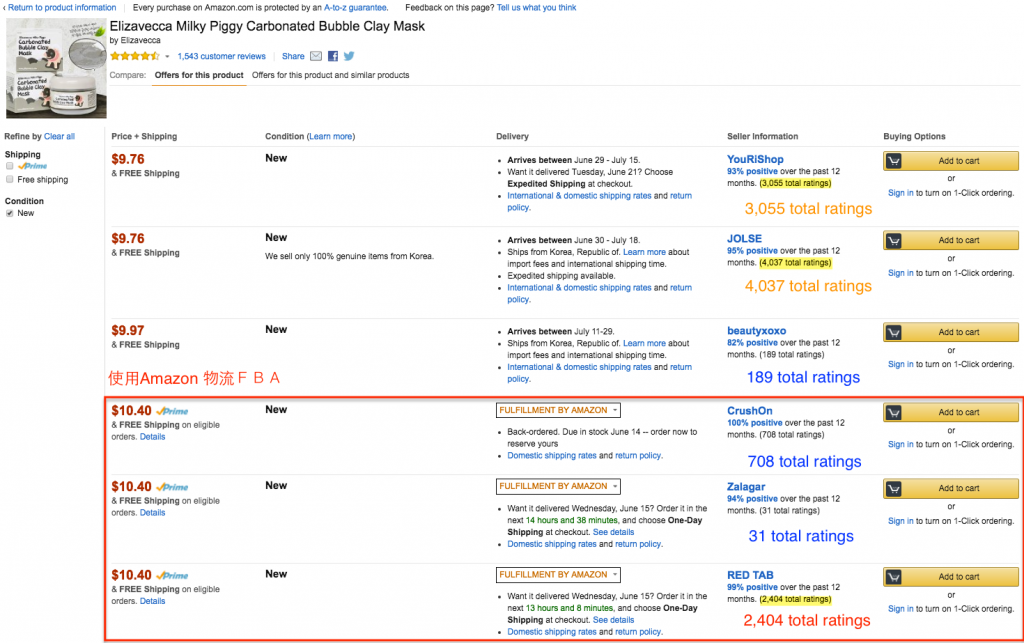
Task: Expand Zalagar Fulfillment by Amazon dropdown
Action: click(558, 486)
